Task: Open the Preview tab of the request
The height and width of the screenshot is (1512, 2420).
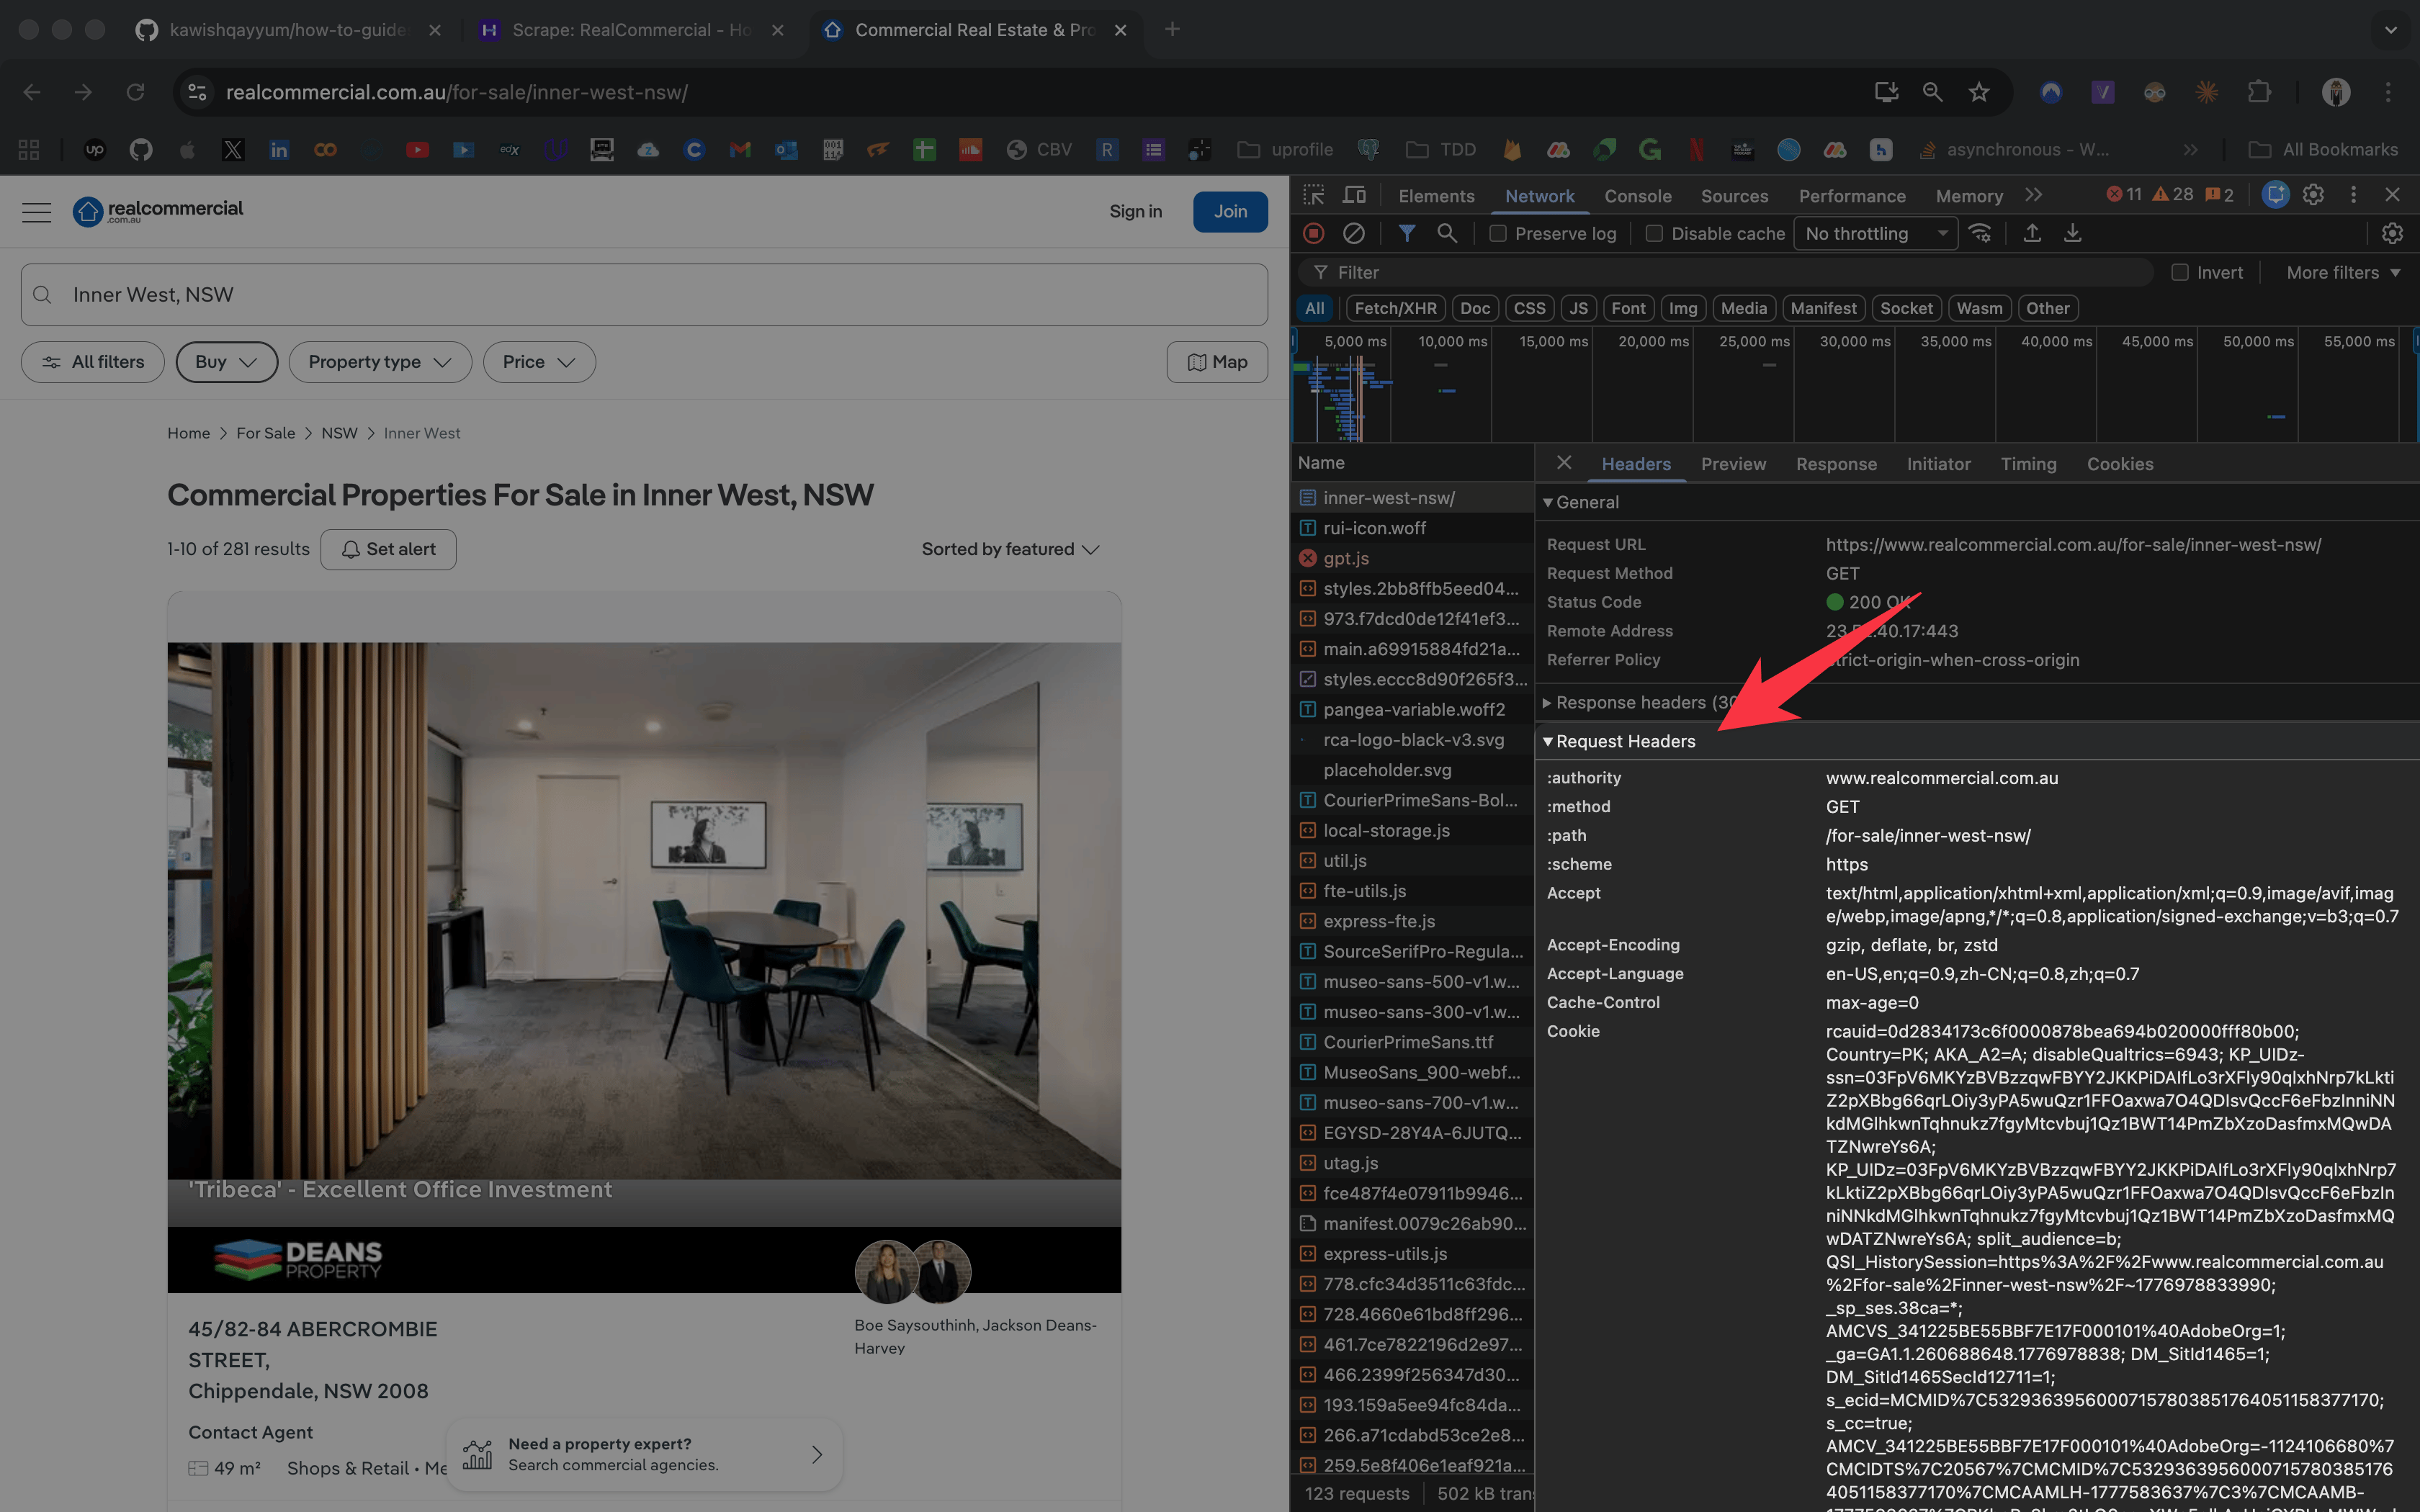Action: pos(1733,464)
